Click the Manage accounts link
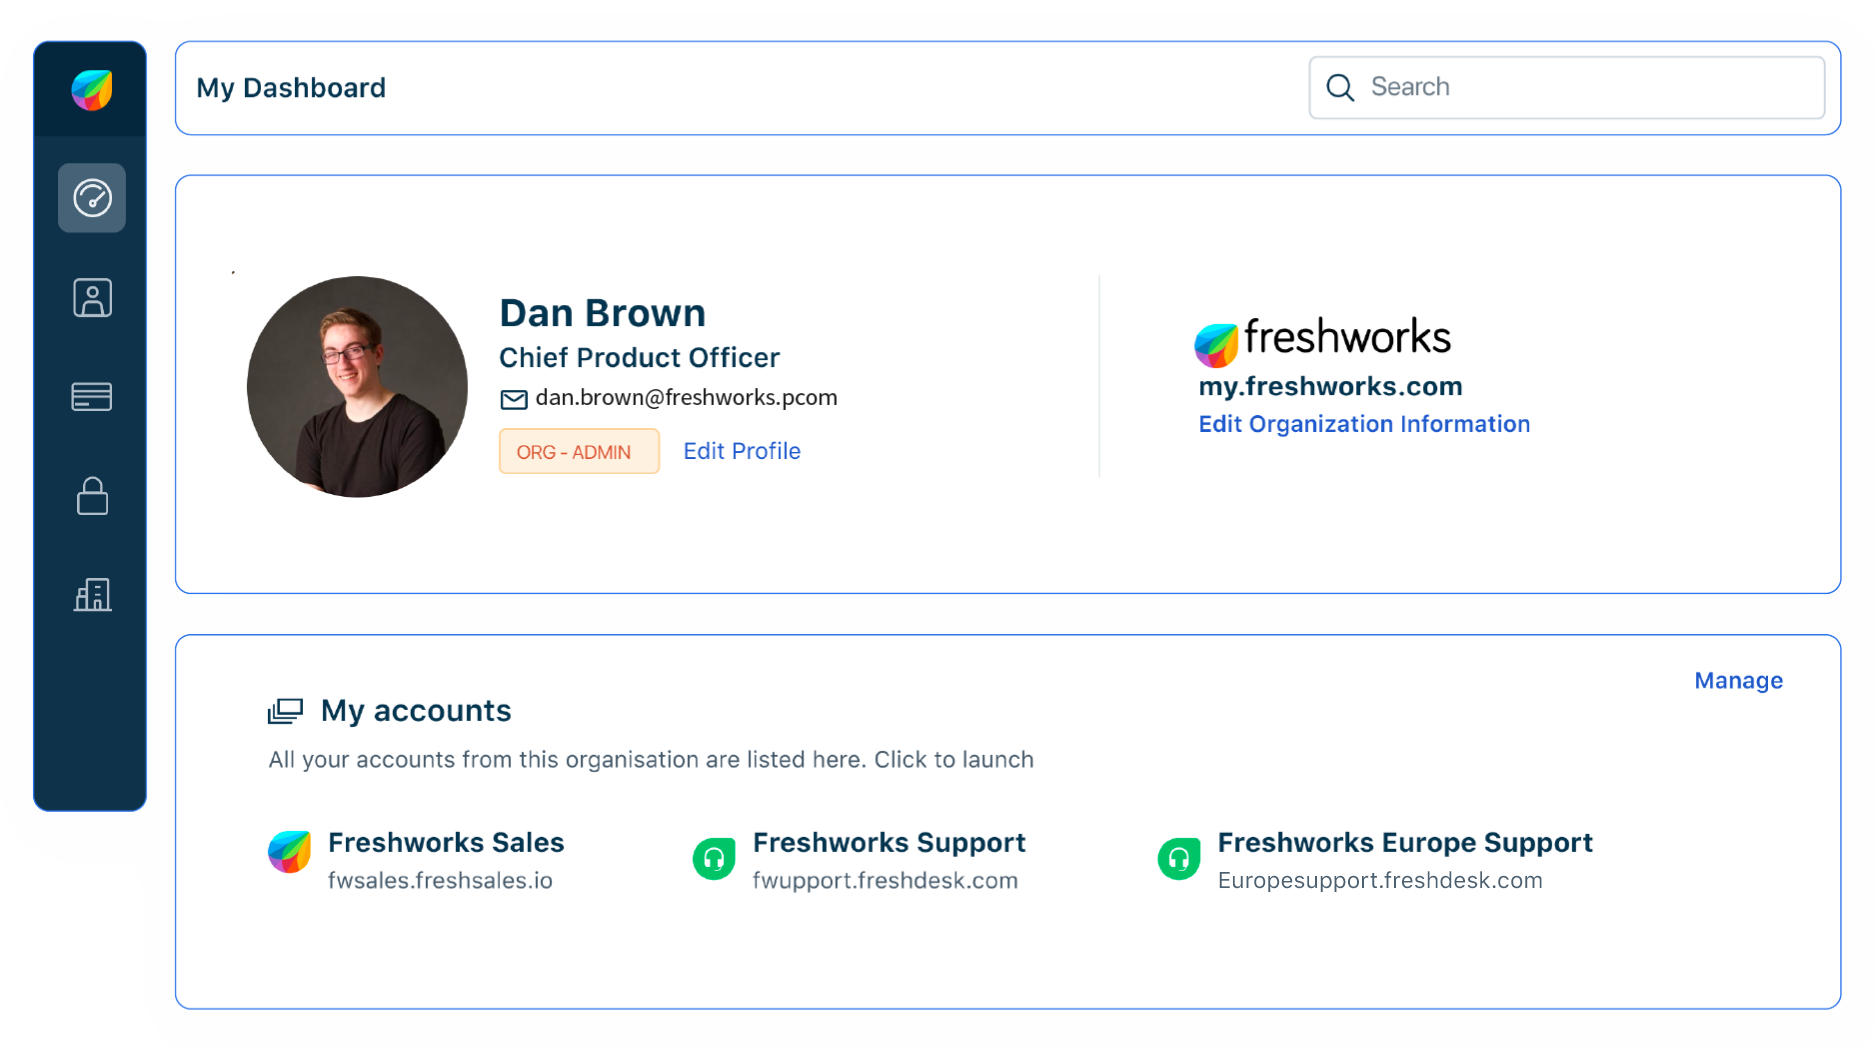Image resolution: width=1875 pixels, height=1050 pixels. [x=1738, y=681]
